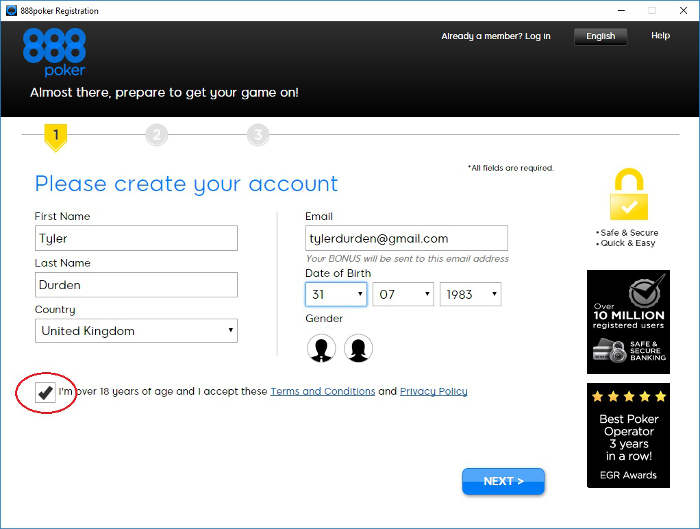
Task: Minimize the registration window
Action: pos(621,10)
